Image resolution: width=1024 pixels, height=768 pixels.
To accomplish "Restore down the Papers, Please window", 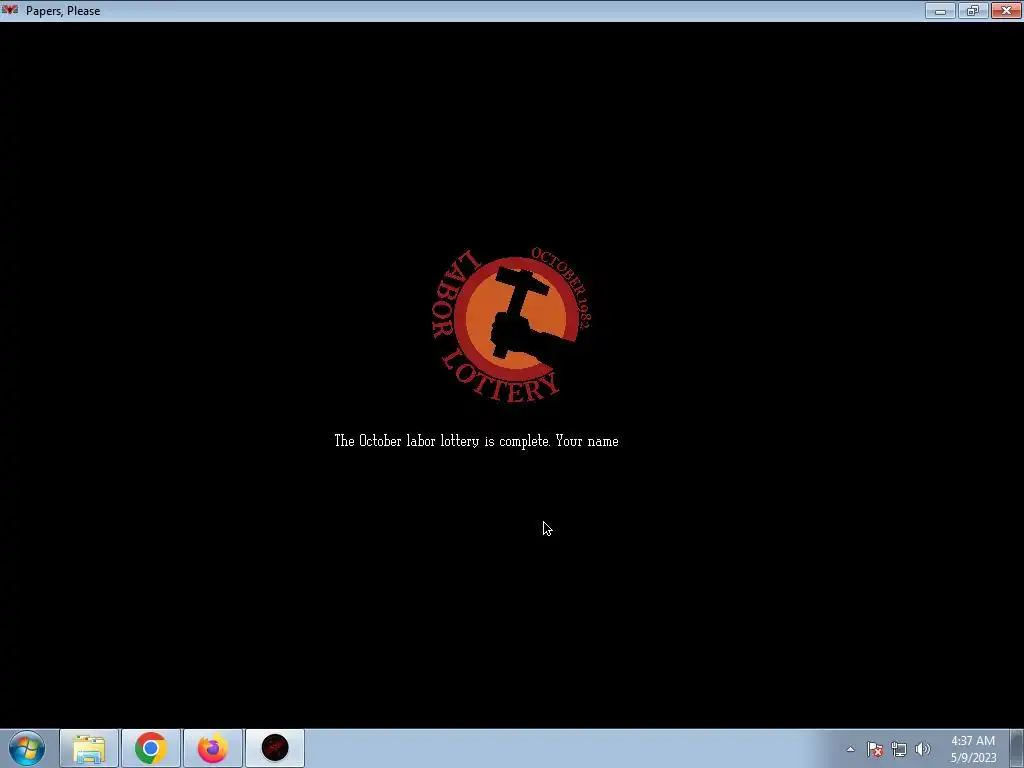I will [x=973, y=10].
